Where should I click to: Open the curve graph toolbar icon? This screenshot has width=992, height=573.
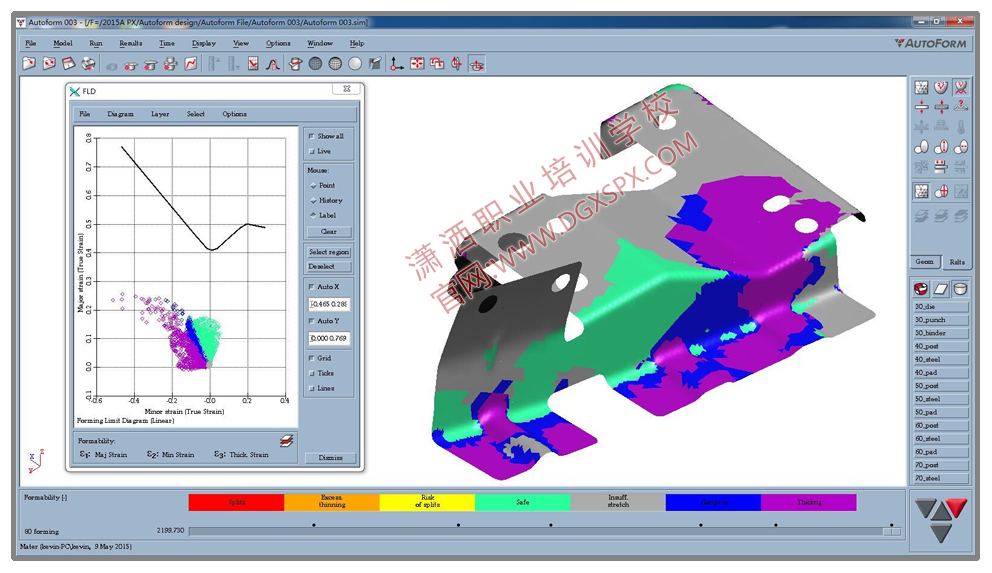[190, 64]
